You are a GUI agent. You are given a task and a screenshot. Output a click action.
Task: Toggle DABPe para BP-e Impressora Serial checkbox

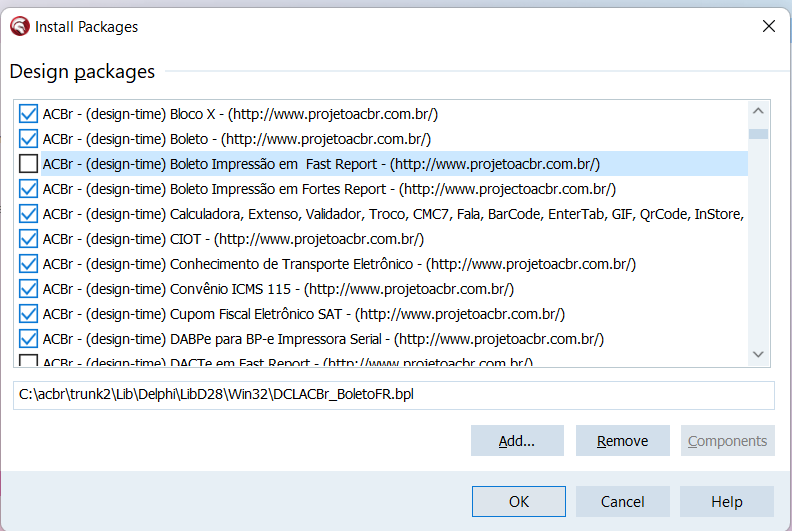tap(28, 339)
